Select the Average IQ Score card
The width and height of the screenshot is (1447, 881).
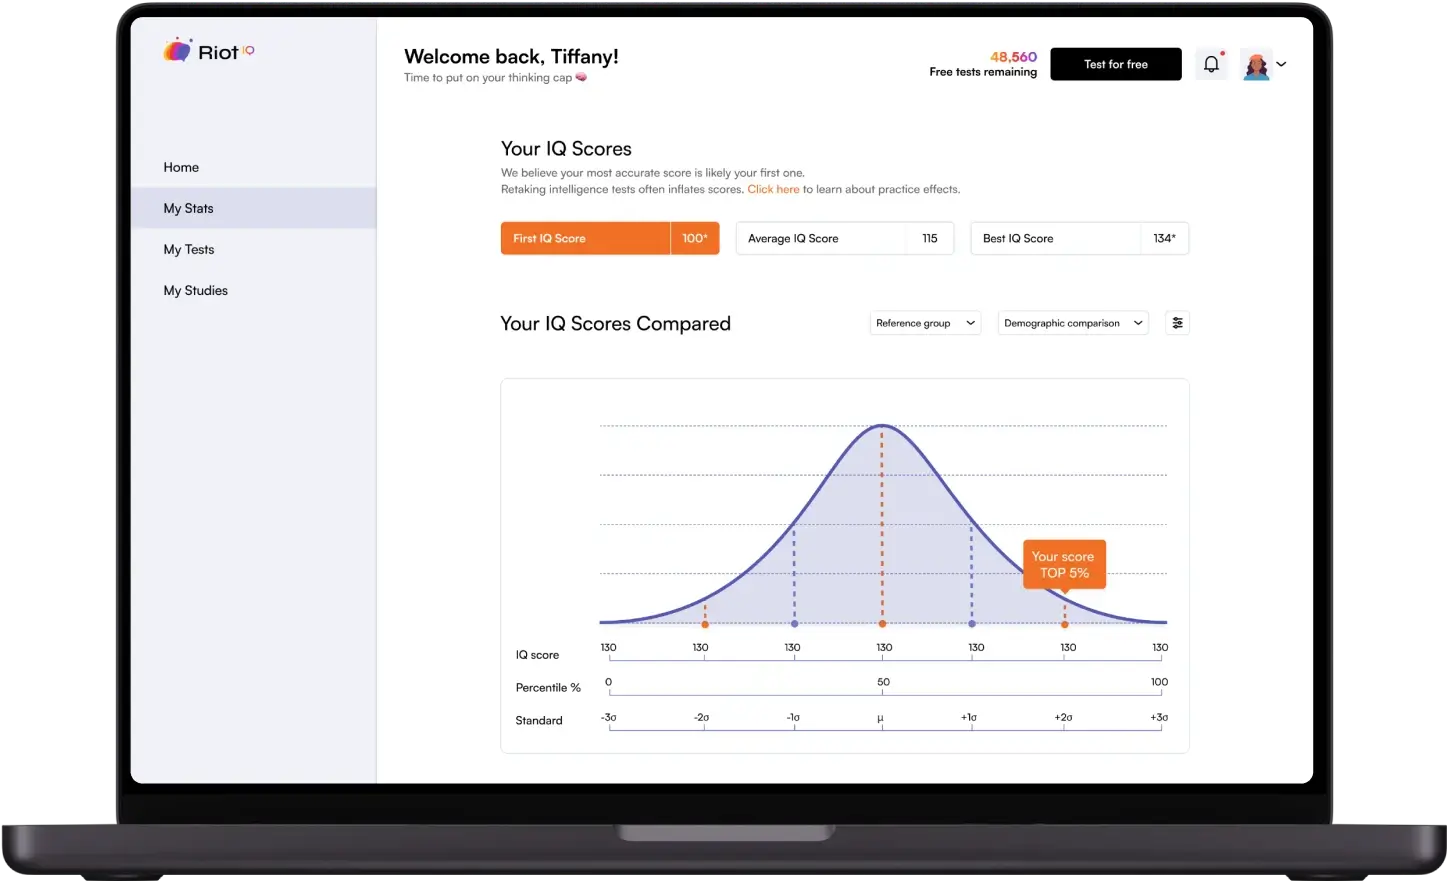coord(844,238)
